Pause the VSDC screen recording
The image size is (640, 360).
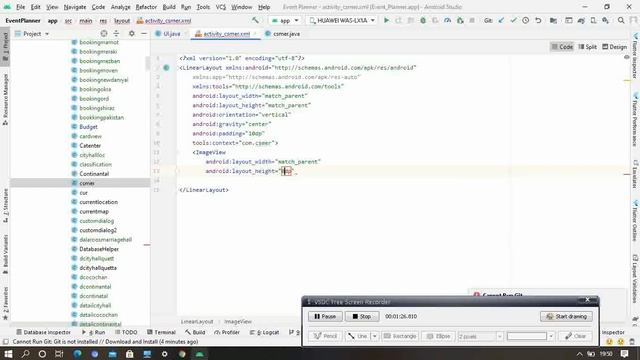(325, 316)
